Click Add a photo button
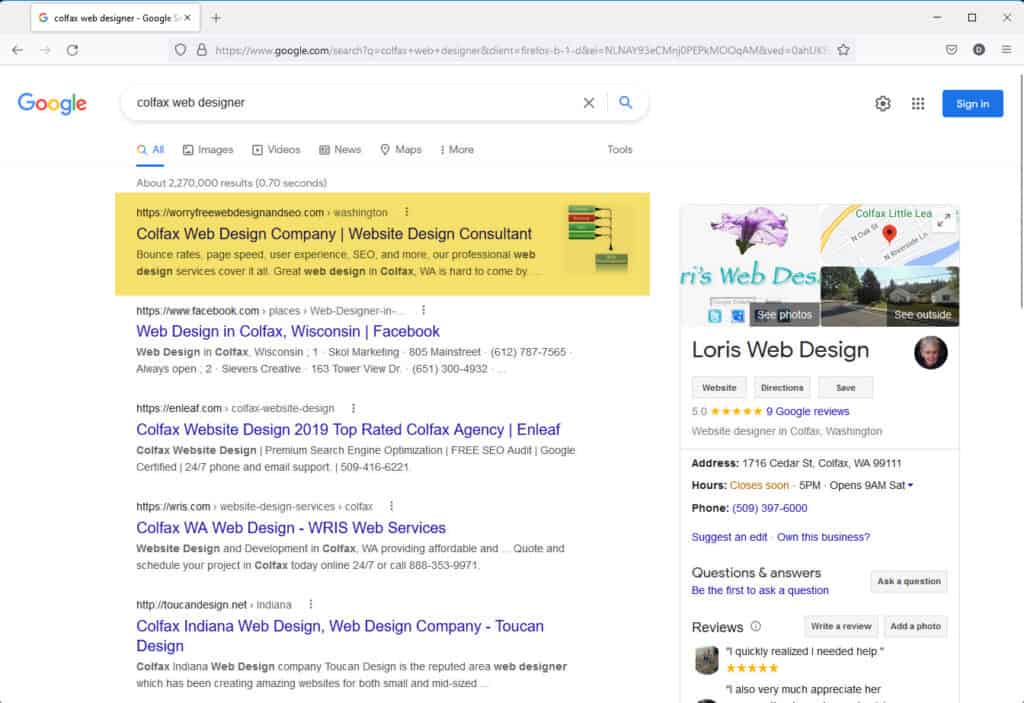 pyautogui.click(x=915, y=626)
